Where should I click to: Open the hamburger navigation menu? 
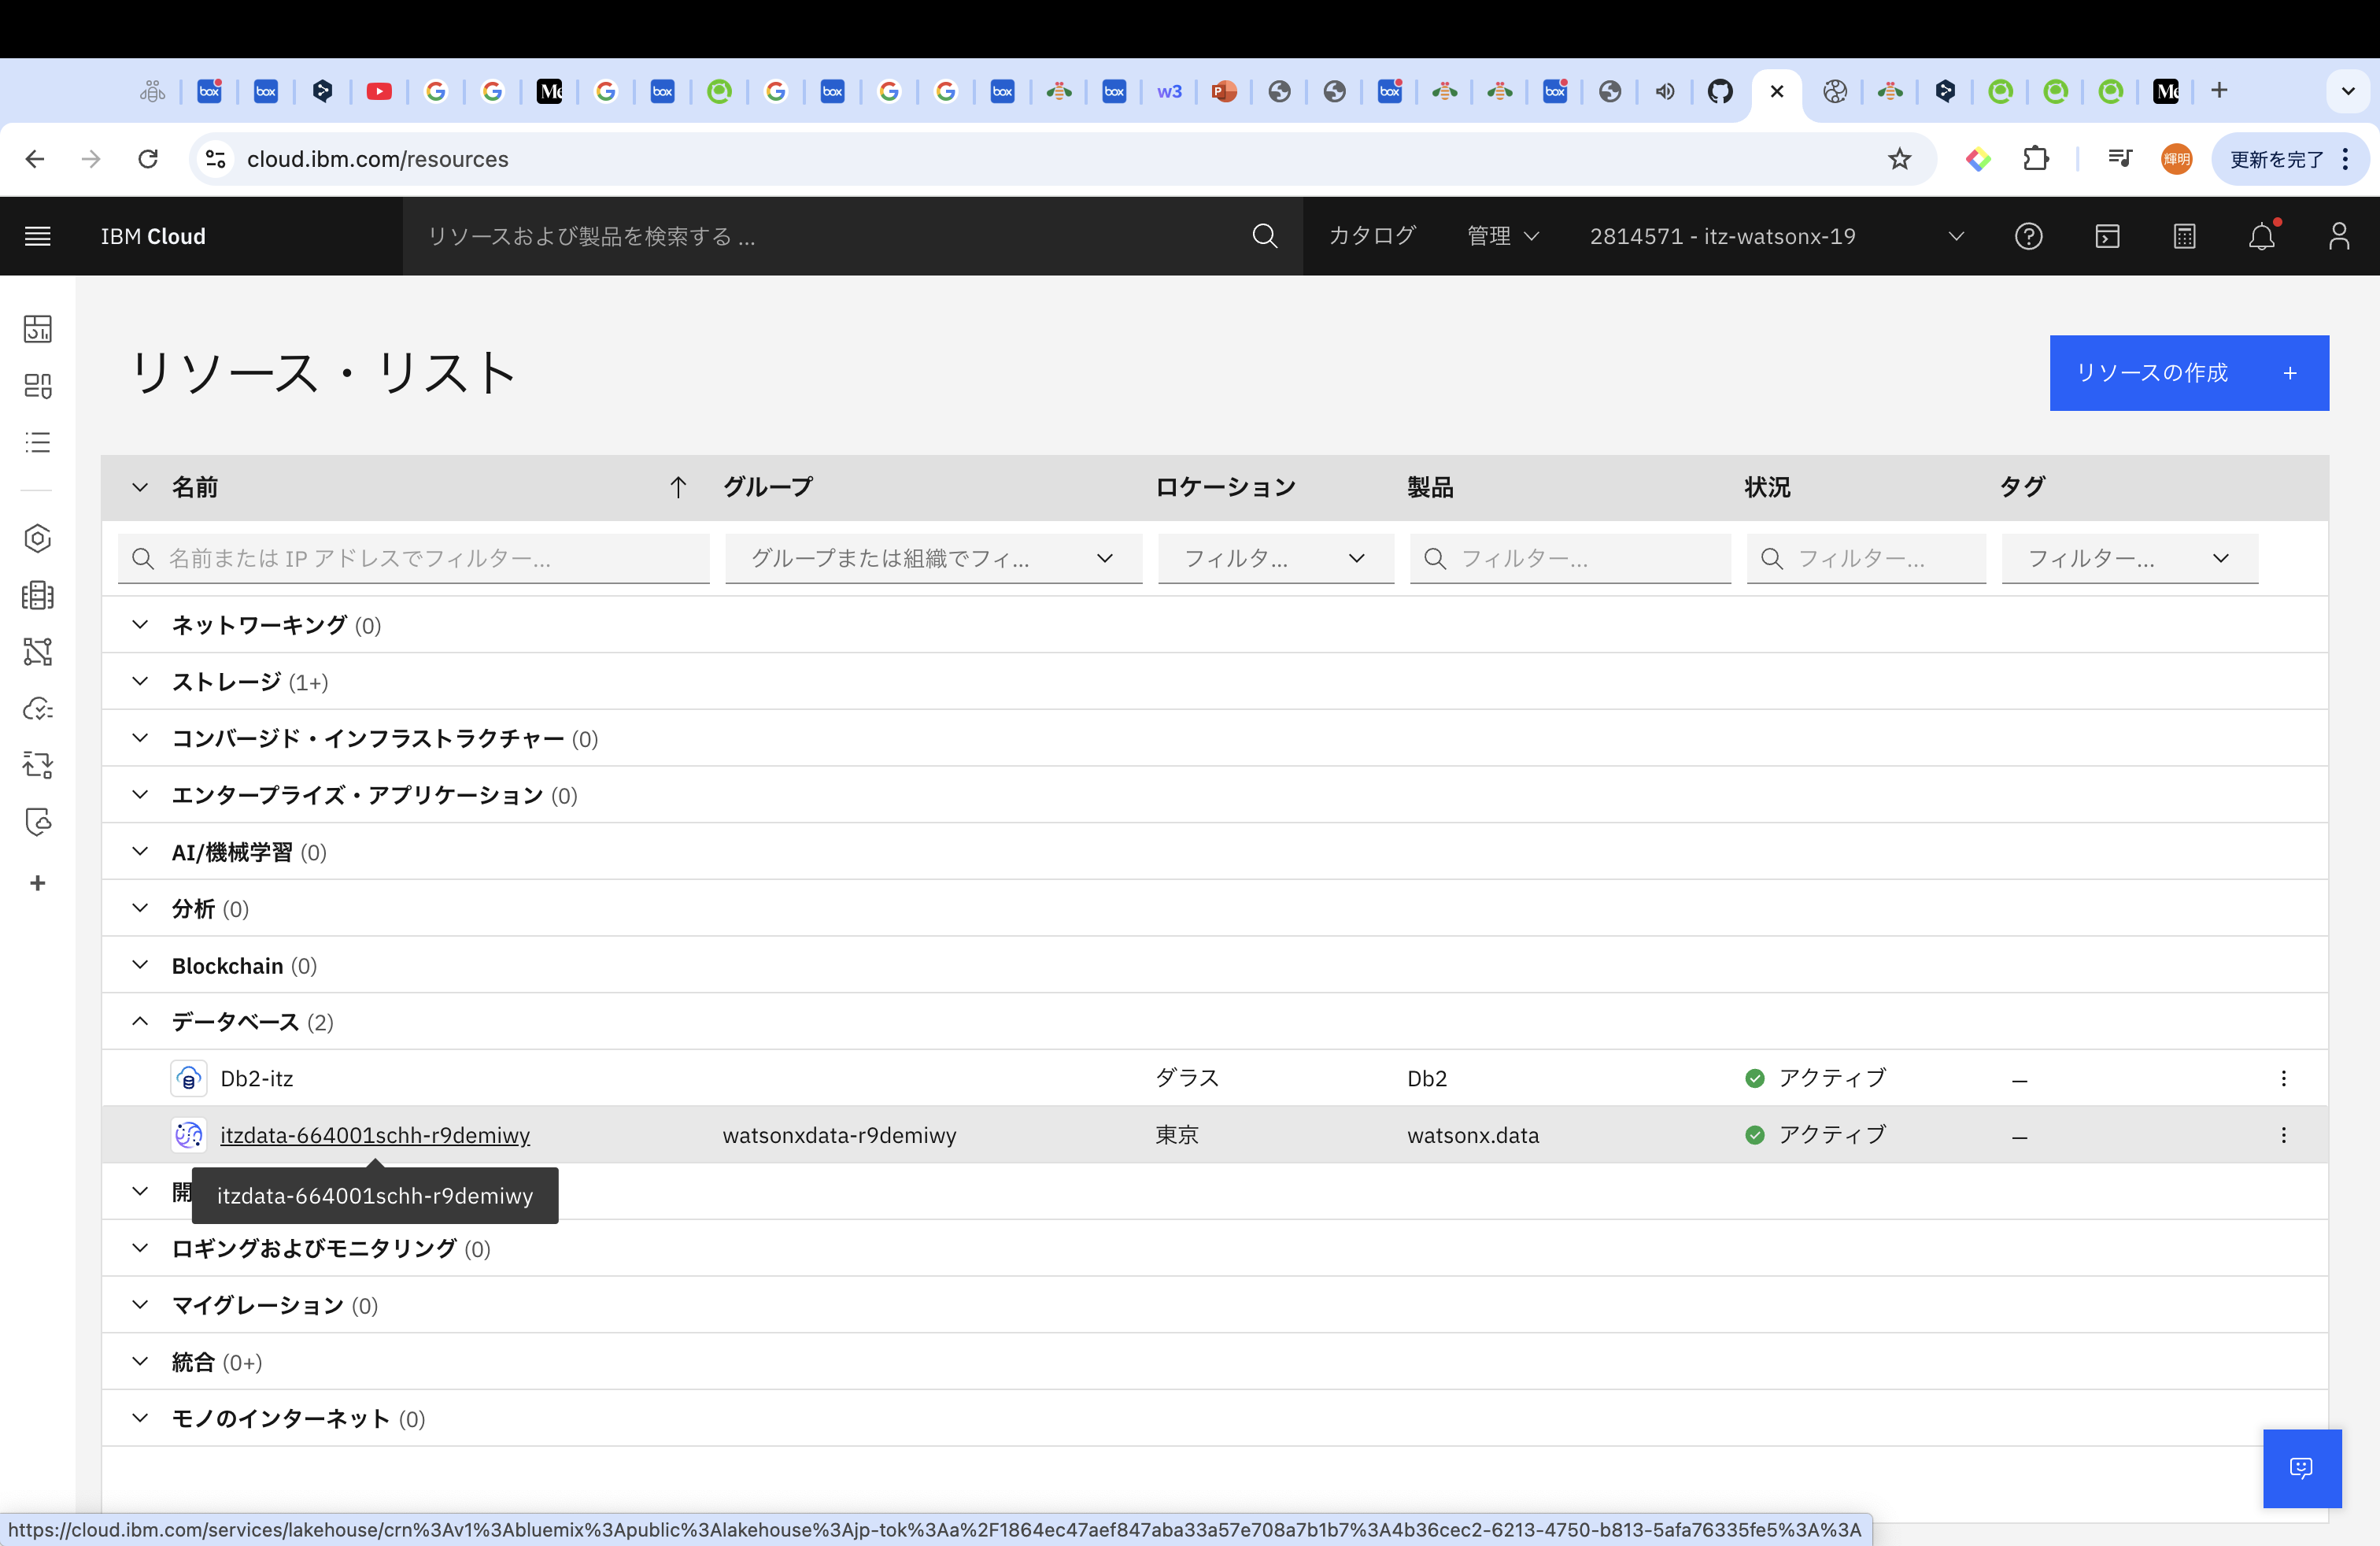[x=37, y=236]
